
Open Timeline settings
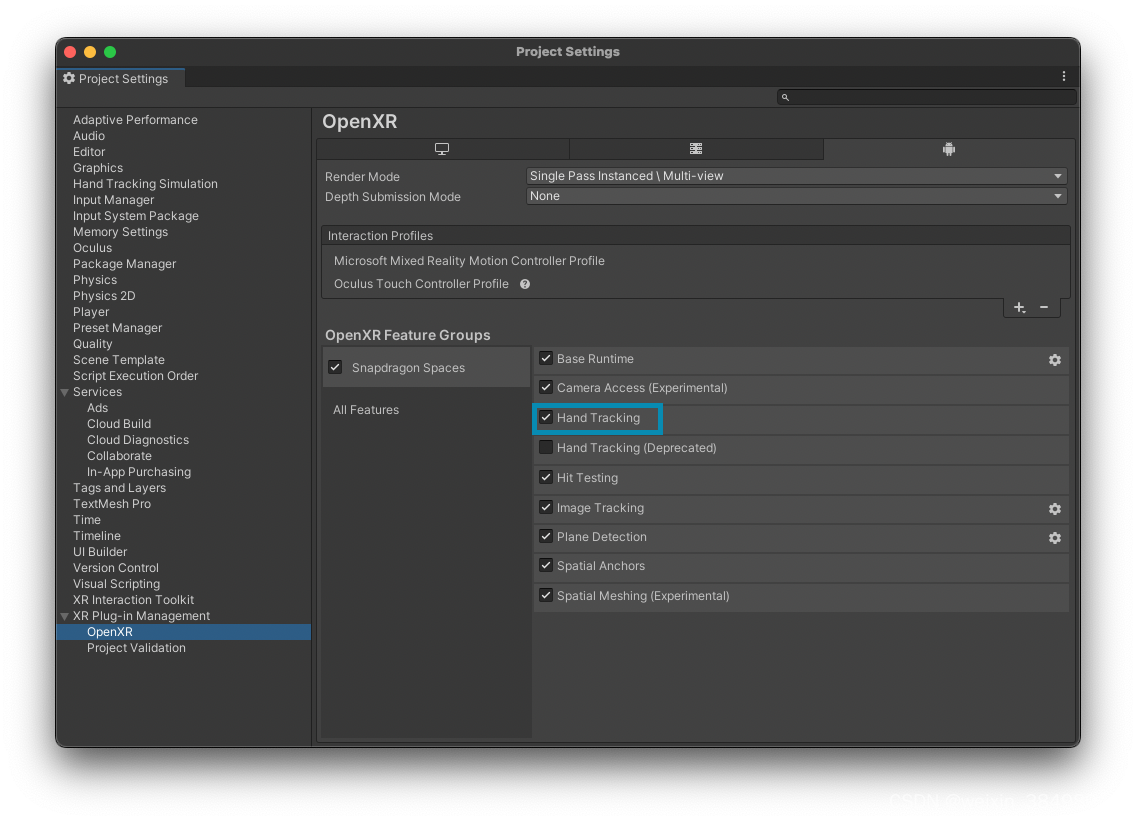point(97,536)
